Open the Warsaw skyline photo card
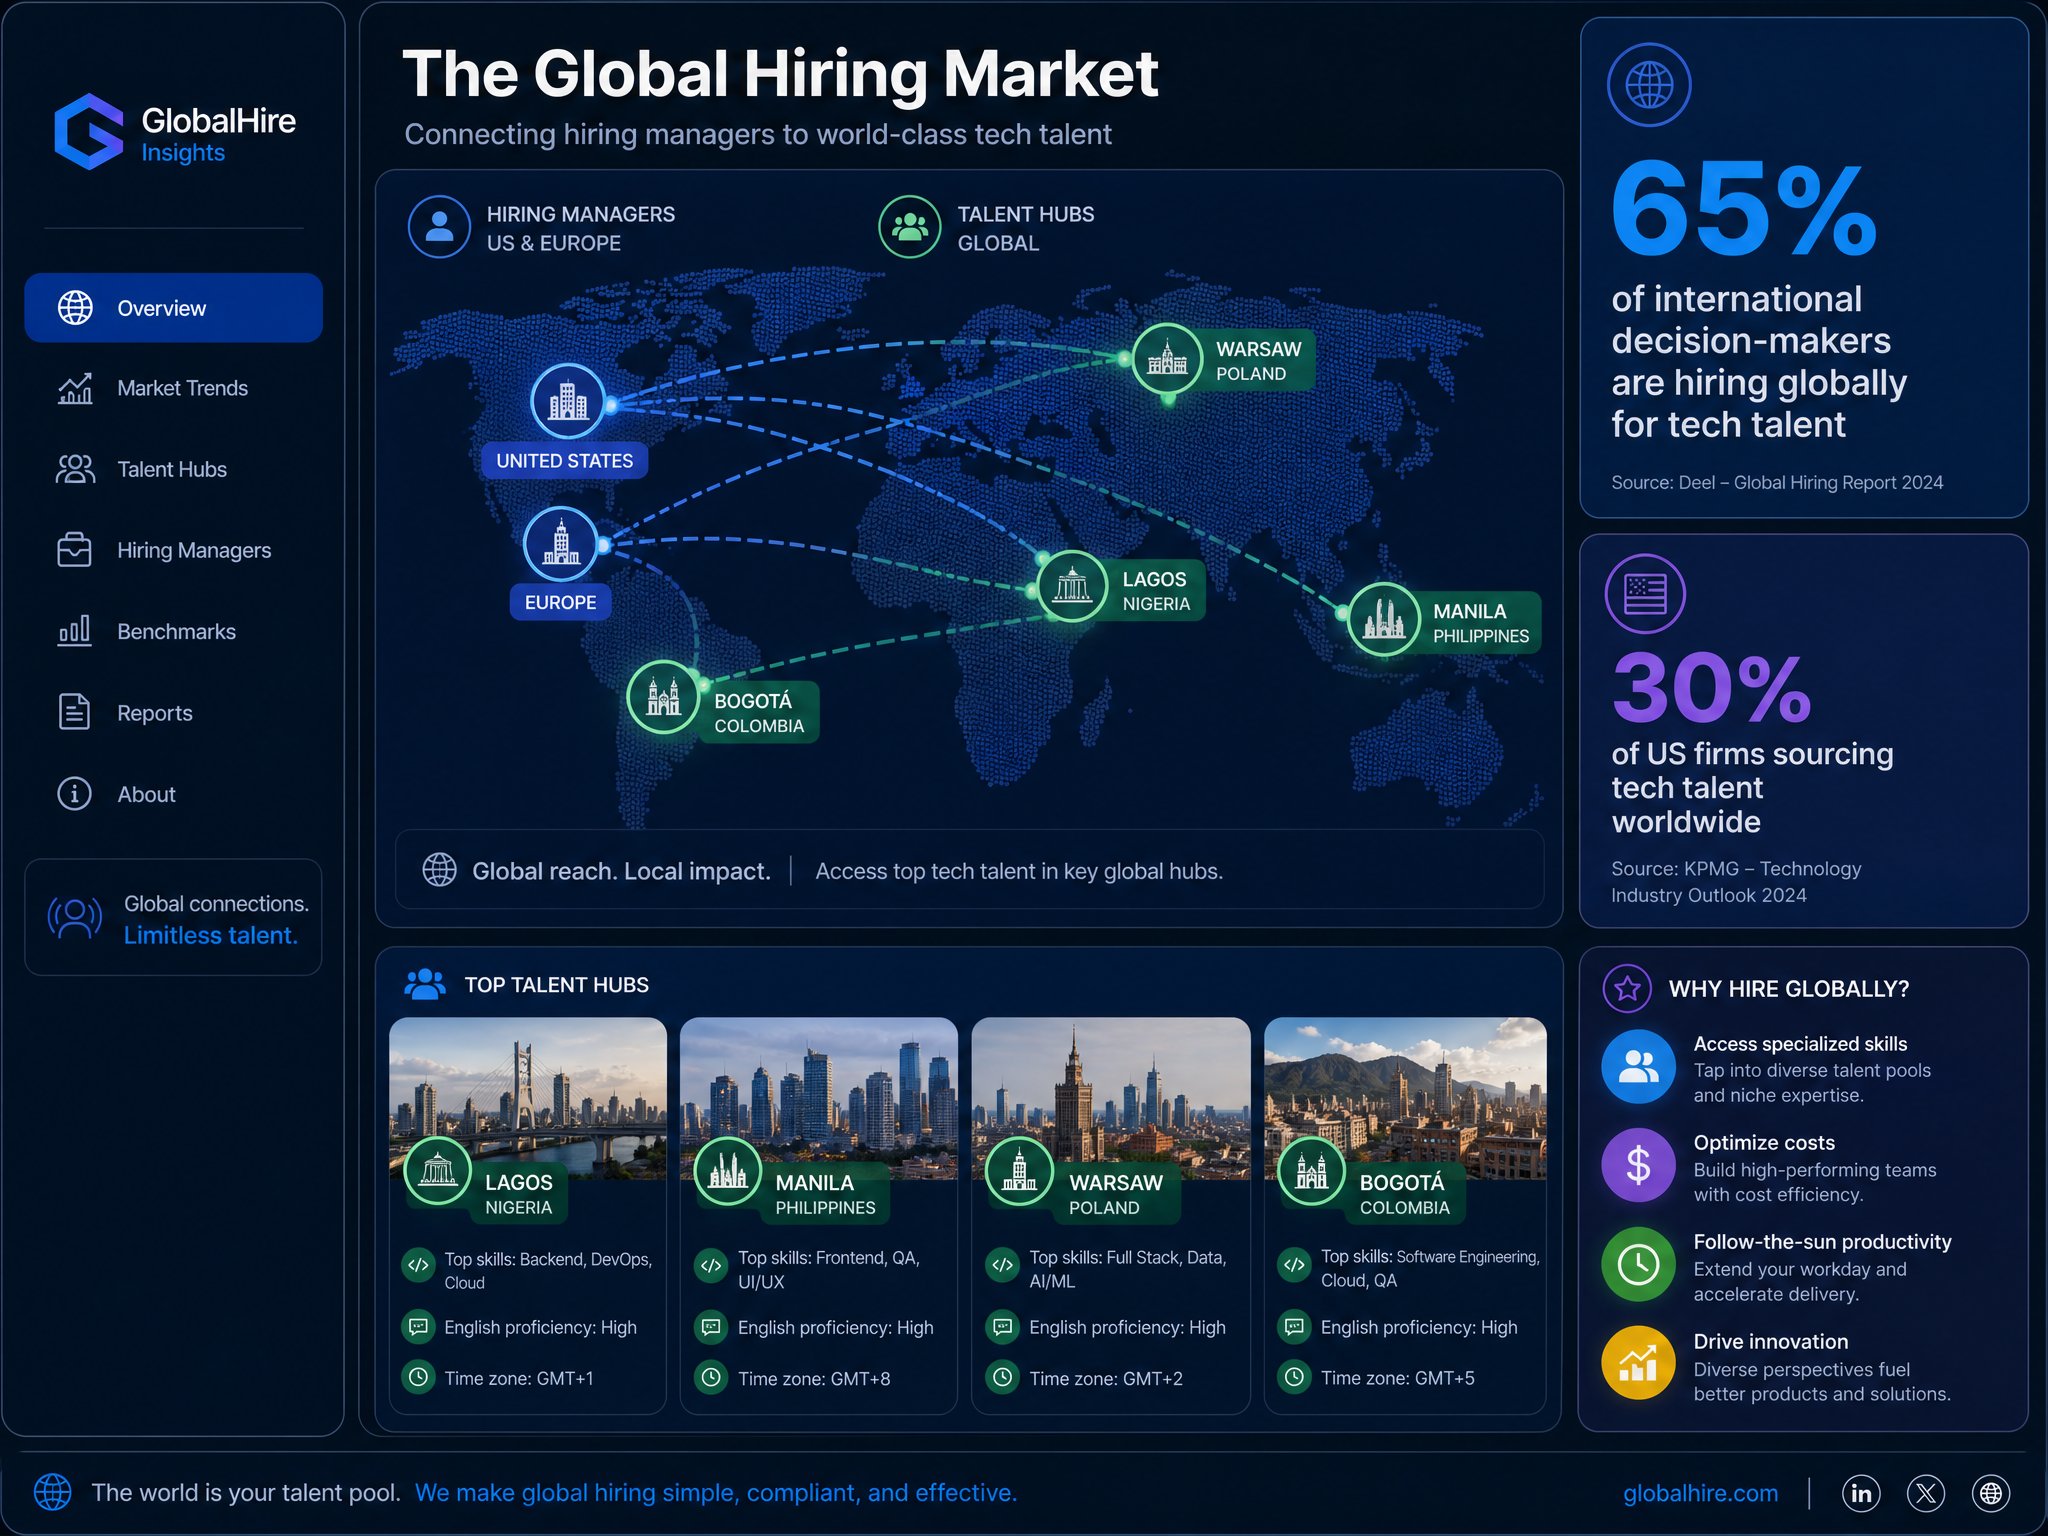2048x1536 pixels. pos(1111,1098)
